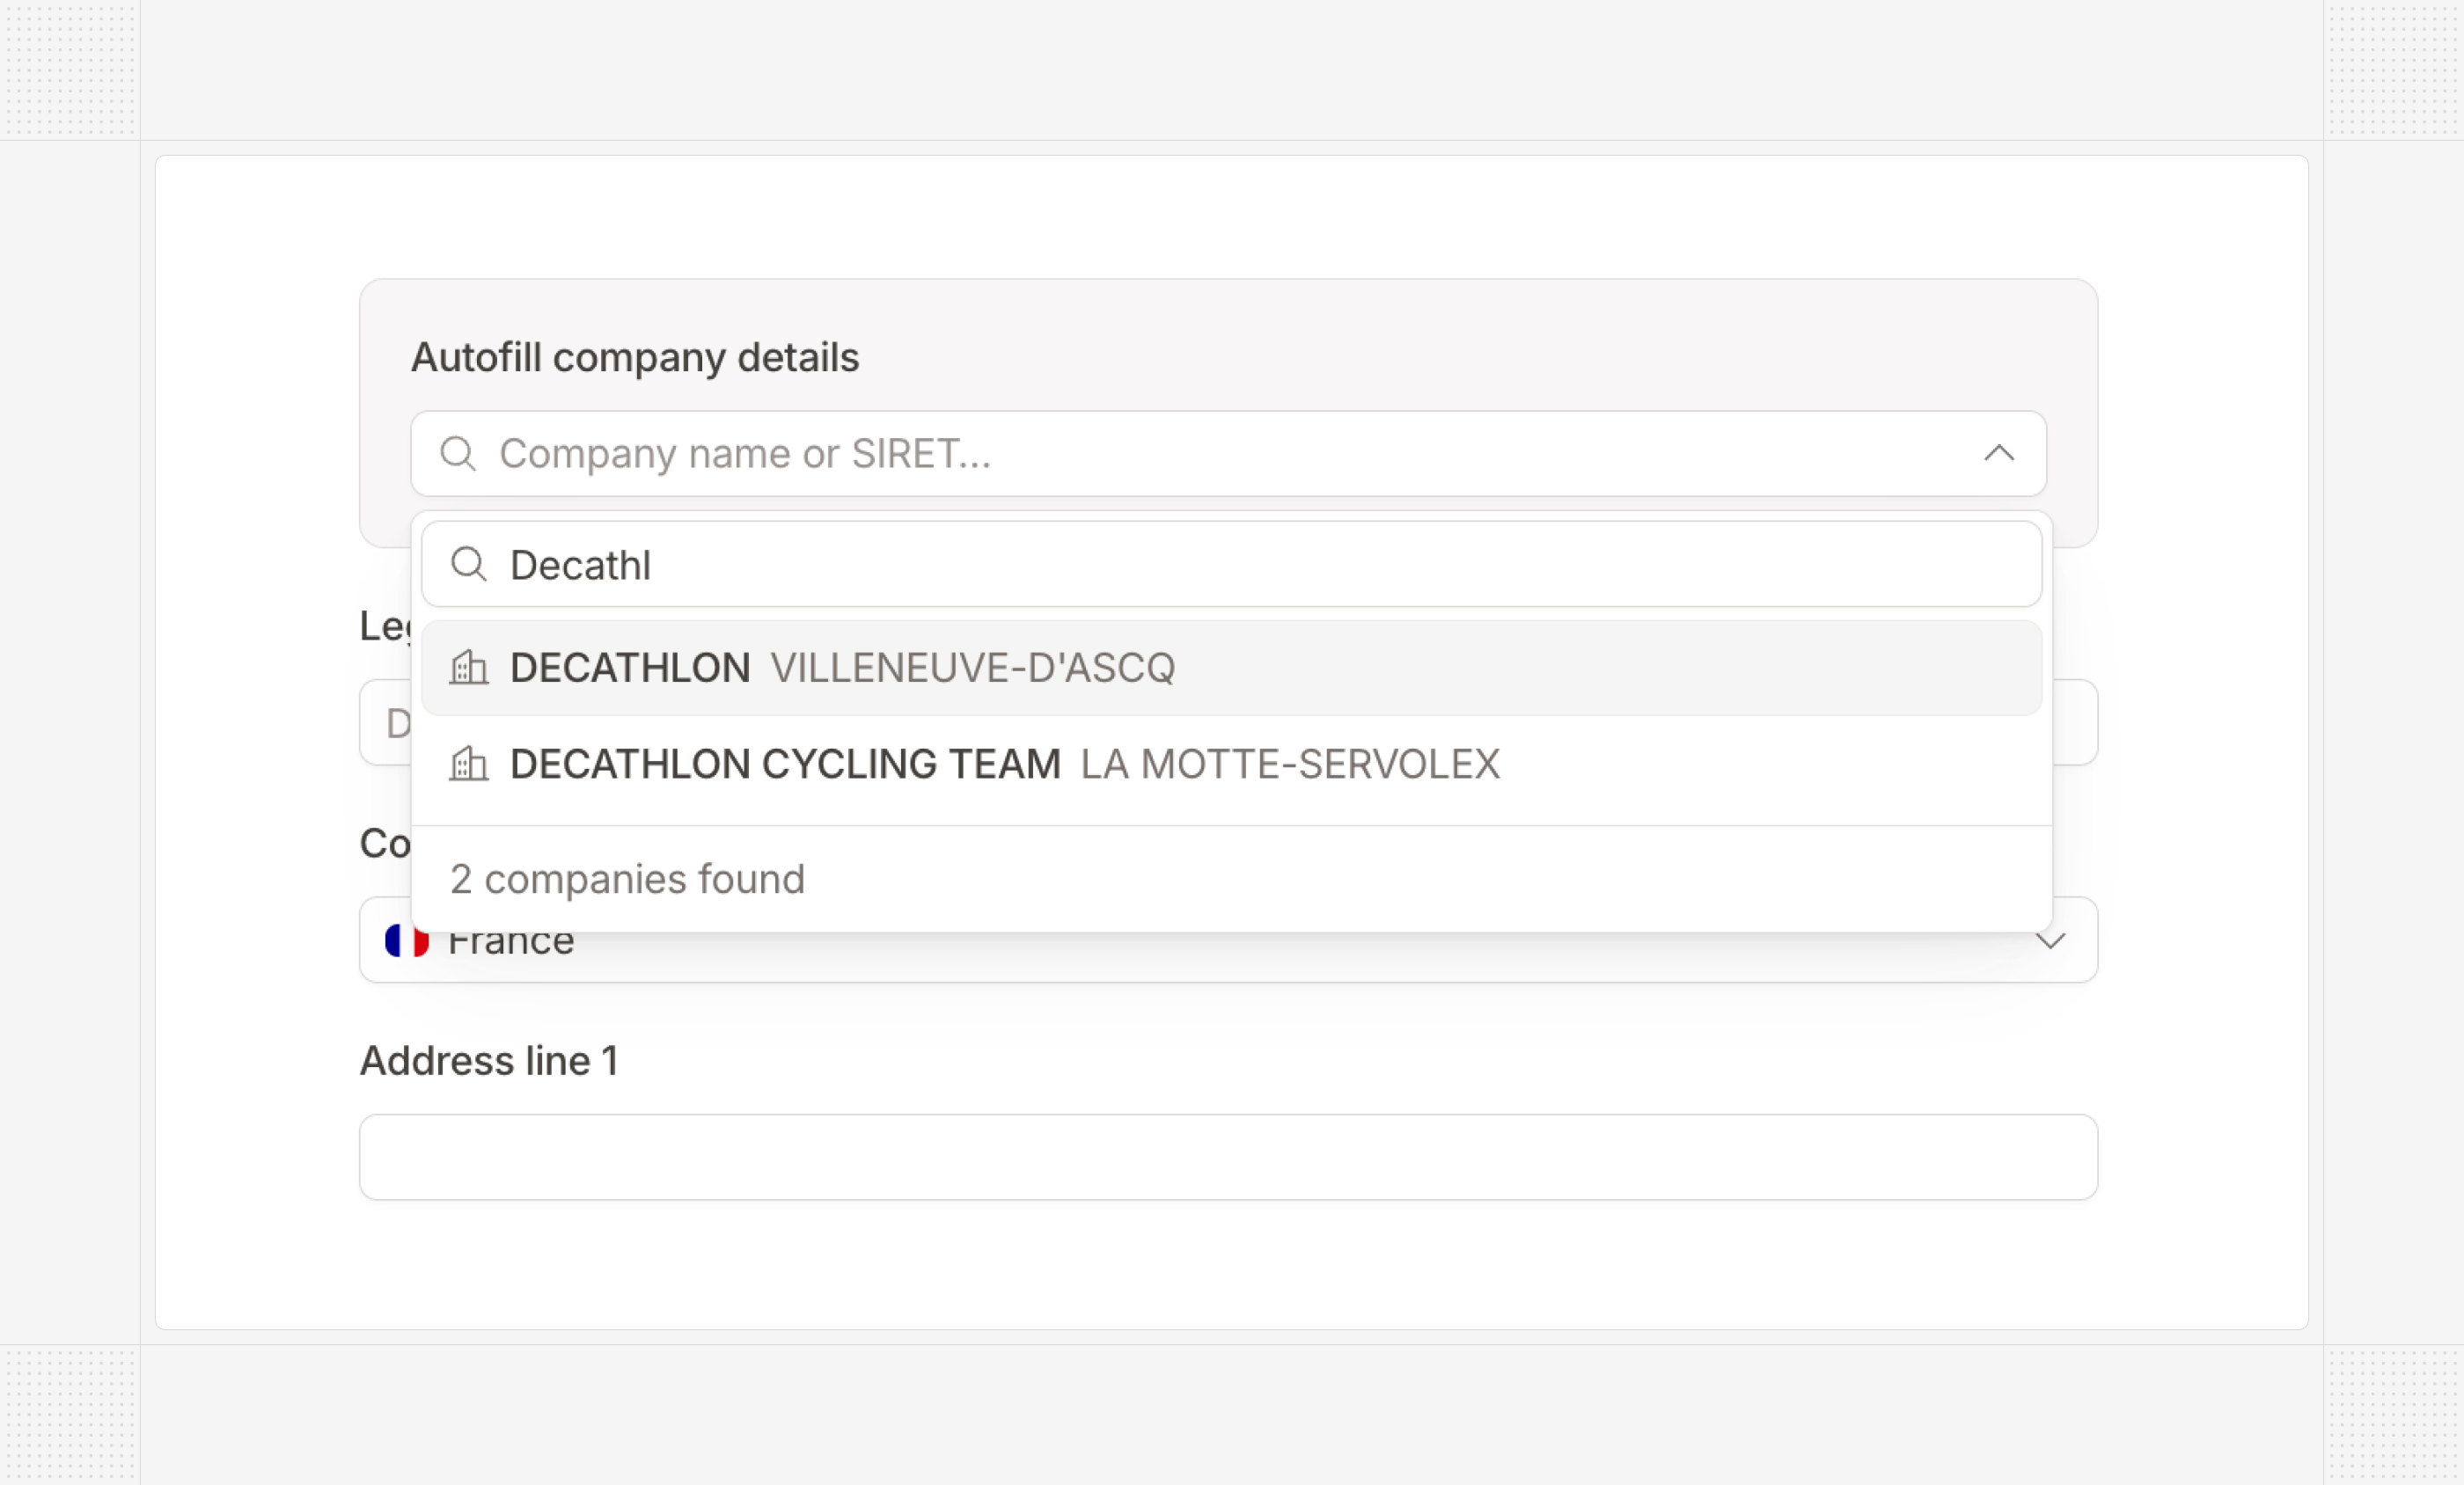Open the France country dropdown arrow
The image size is (2464, 1485).
click(x=2050, y=941)
